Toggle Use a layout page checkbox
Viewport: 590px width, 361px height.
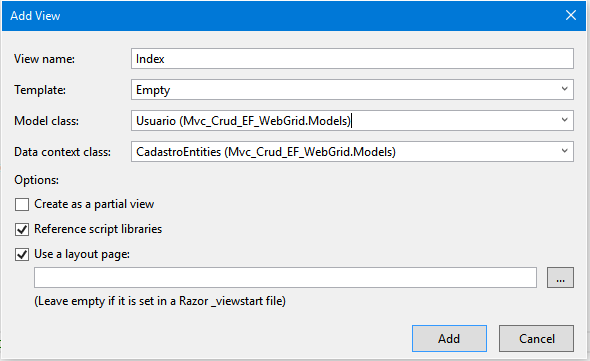click(22, 254)
